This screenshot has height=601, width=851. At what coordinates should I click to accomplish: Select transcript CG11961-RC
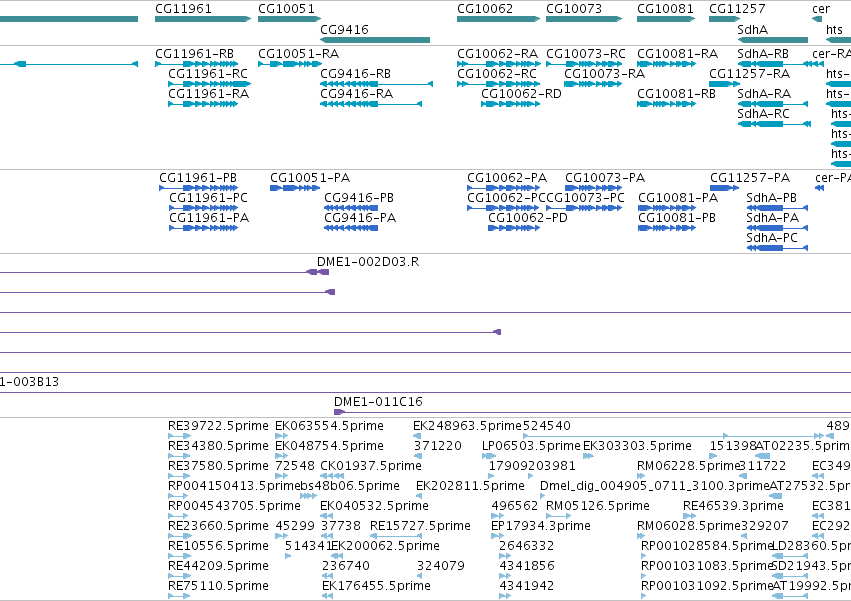tap(209, 84)
